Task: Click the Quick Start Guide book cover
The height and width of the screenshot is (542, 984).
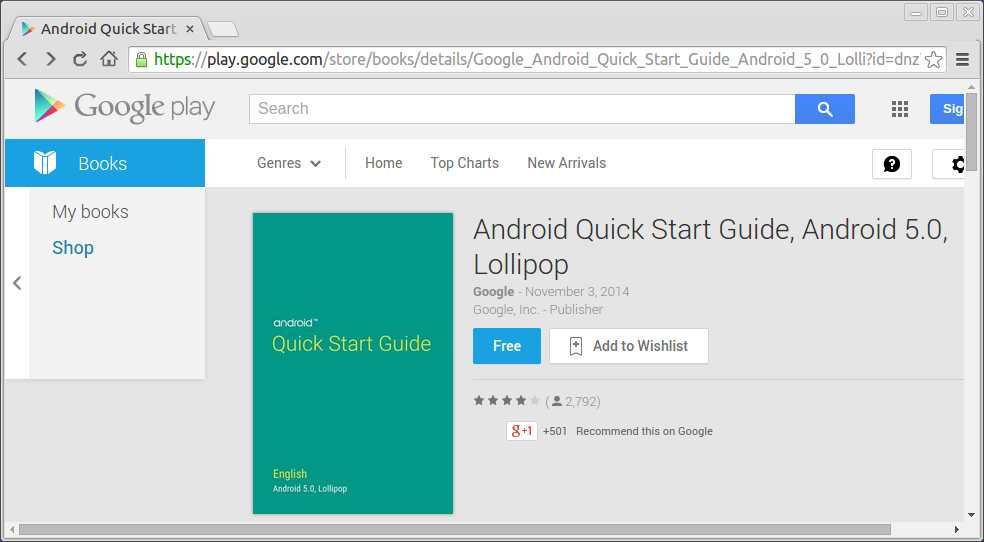Action: point(353,363)
